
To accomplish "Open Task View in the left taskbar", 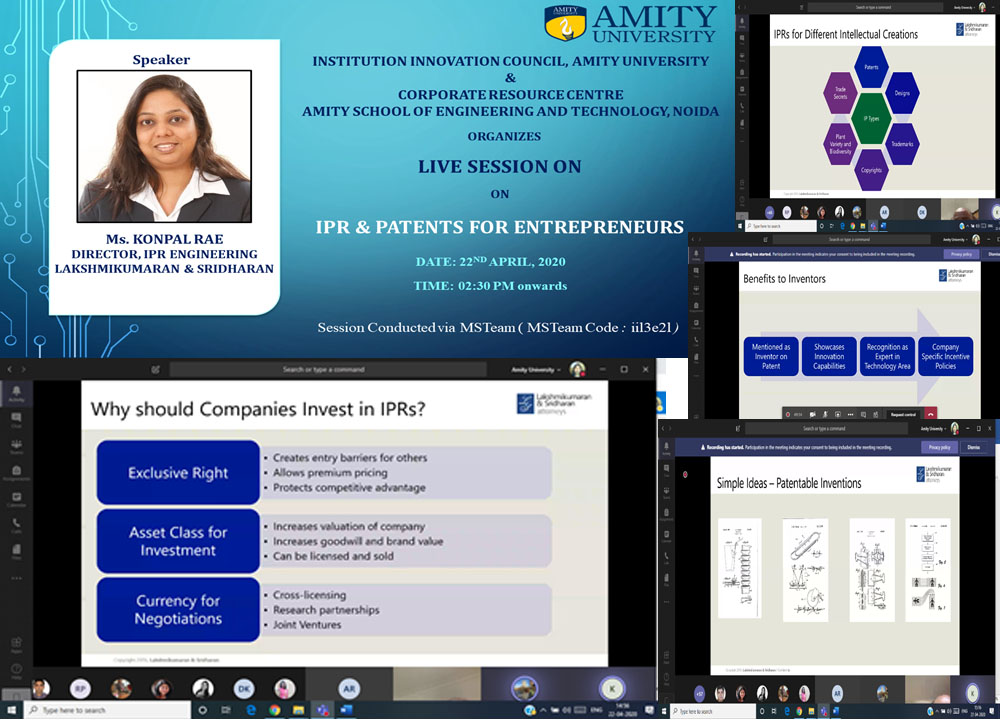I will (226, 710).
